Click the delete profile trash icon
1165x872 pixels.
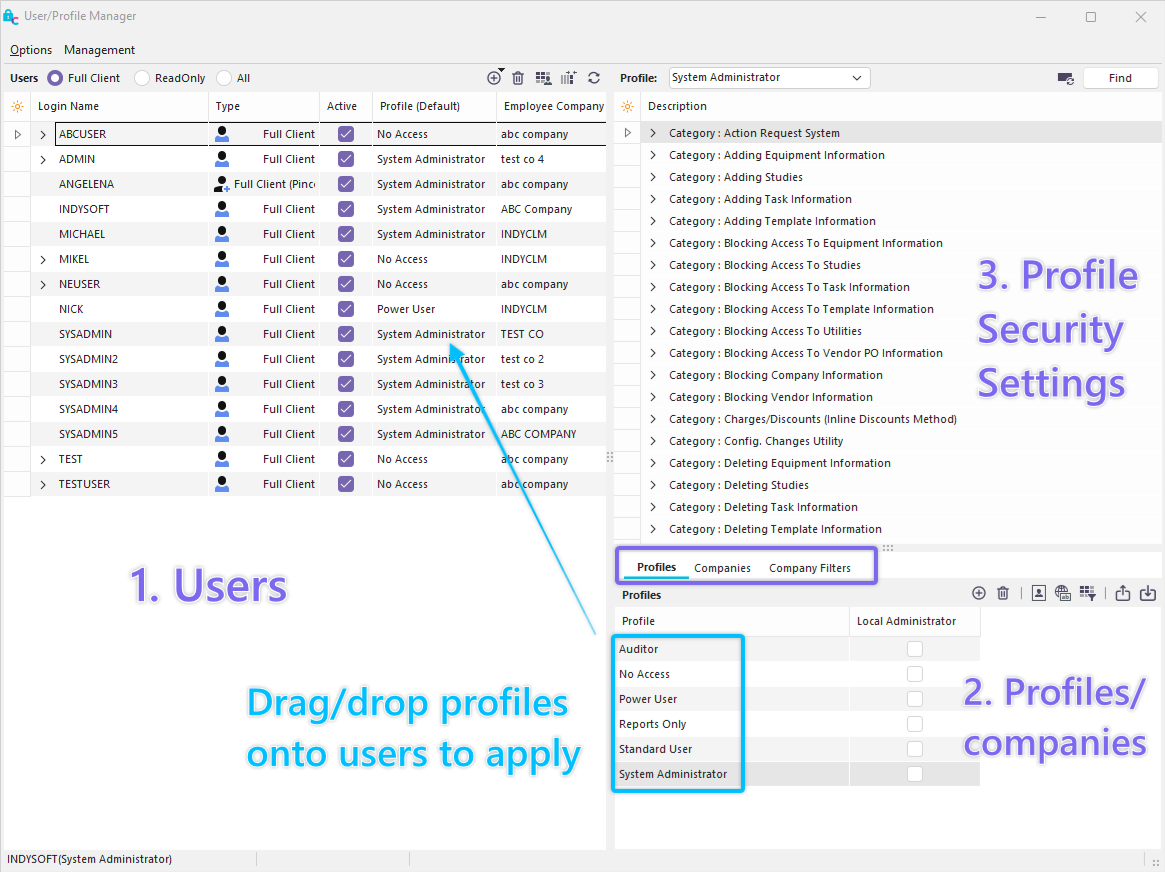coord(1003,593)
